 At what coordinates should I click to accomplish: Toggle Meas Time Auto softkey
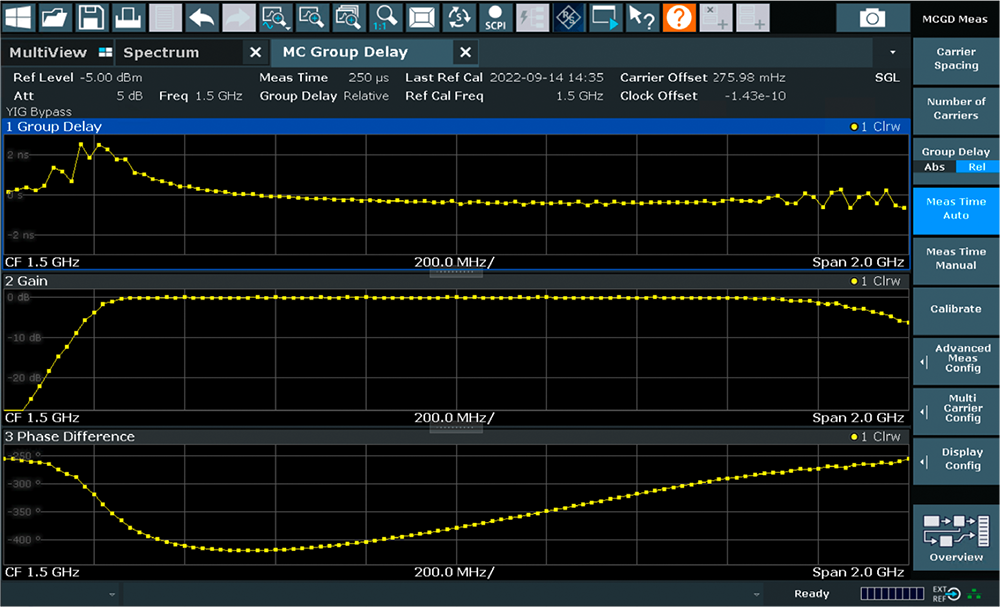pos(956,208)
